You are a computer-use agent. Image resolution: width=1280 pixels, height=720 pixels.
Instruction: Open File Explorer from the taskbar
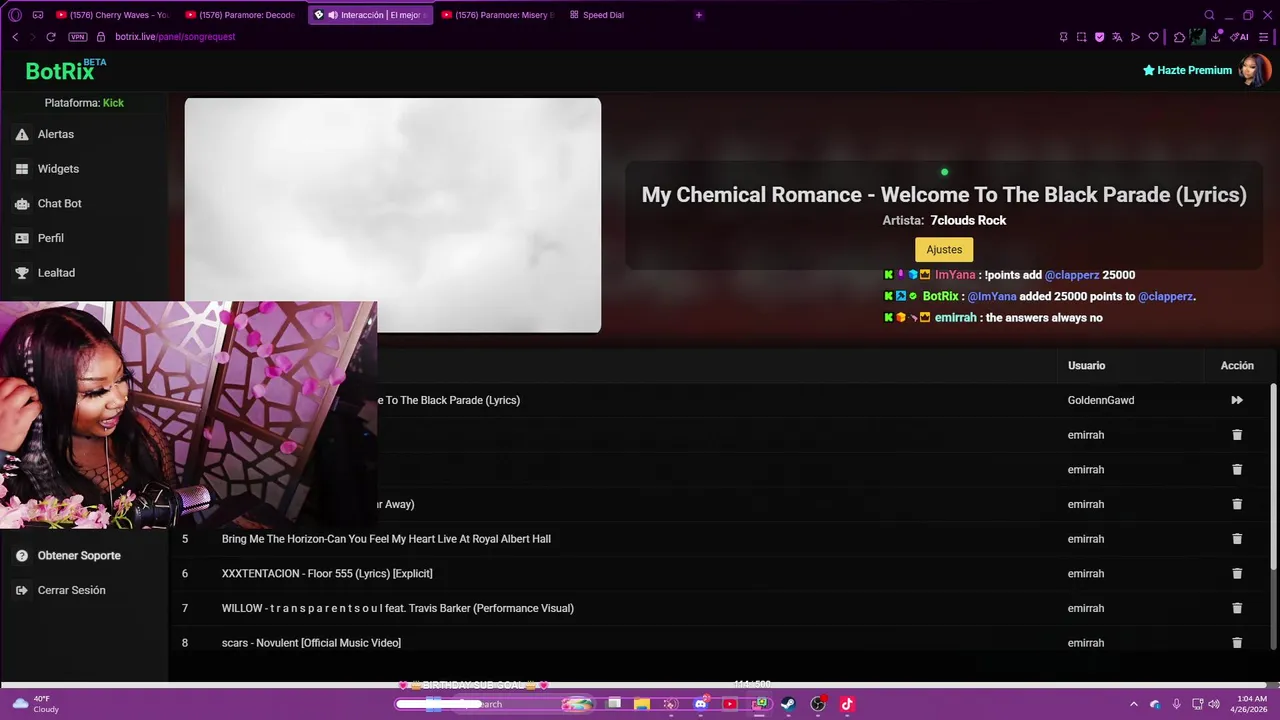click(642, 704)
